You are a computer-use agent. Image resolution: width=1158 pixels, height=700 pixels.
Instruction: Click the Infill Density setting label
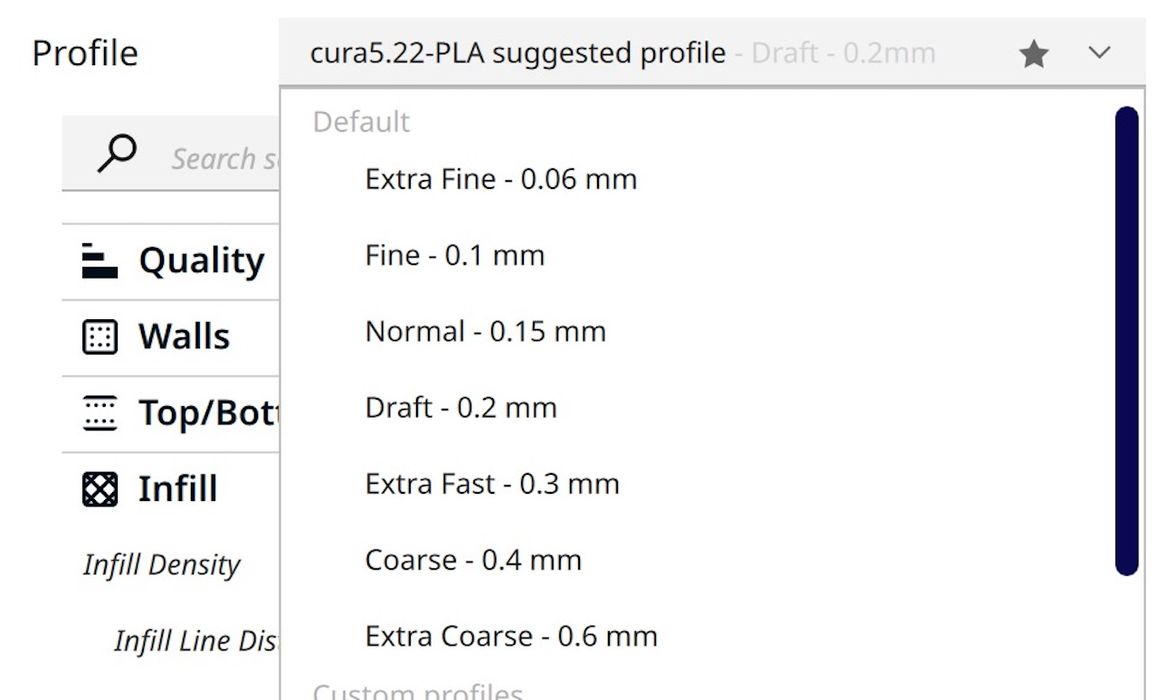click(162, 565)
